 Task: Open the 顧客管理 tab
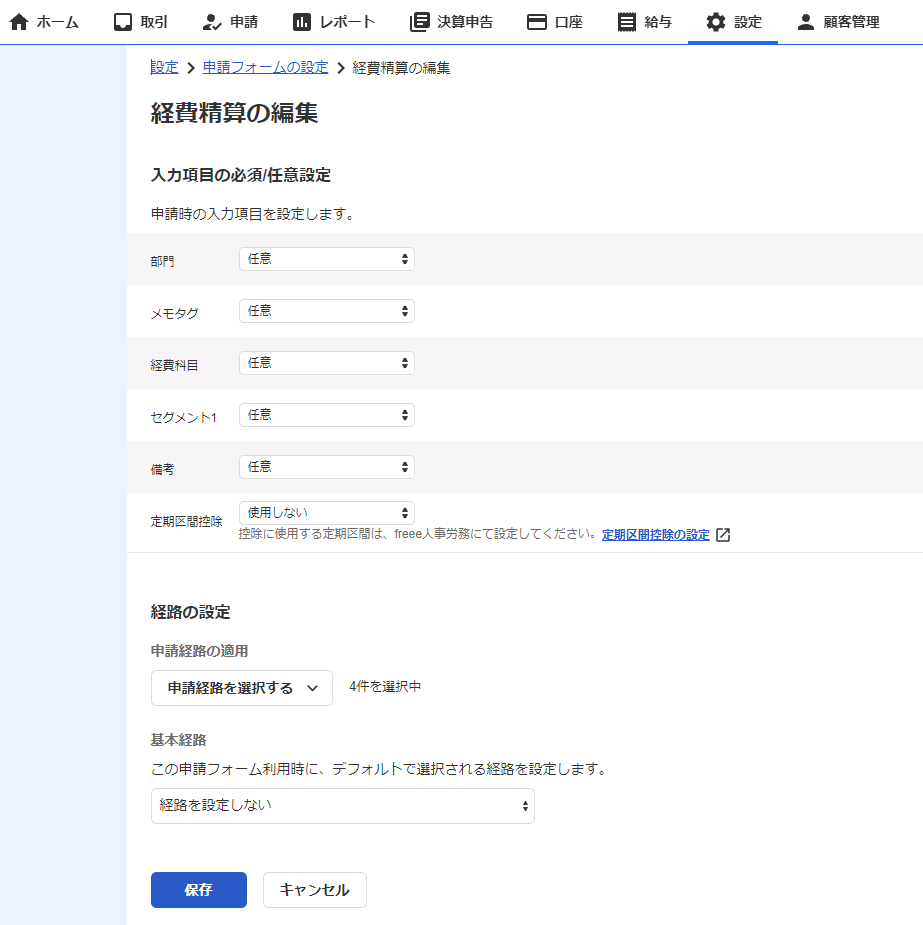pyautogui.click(x=838, y=22)
